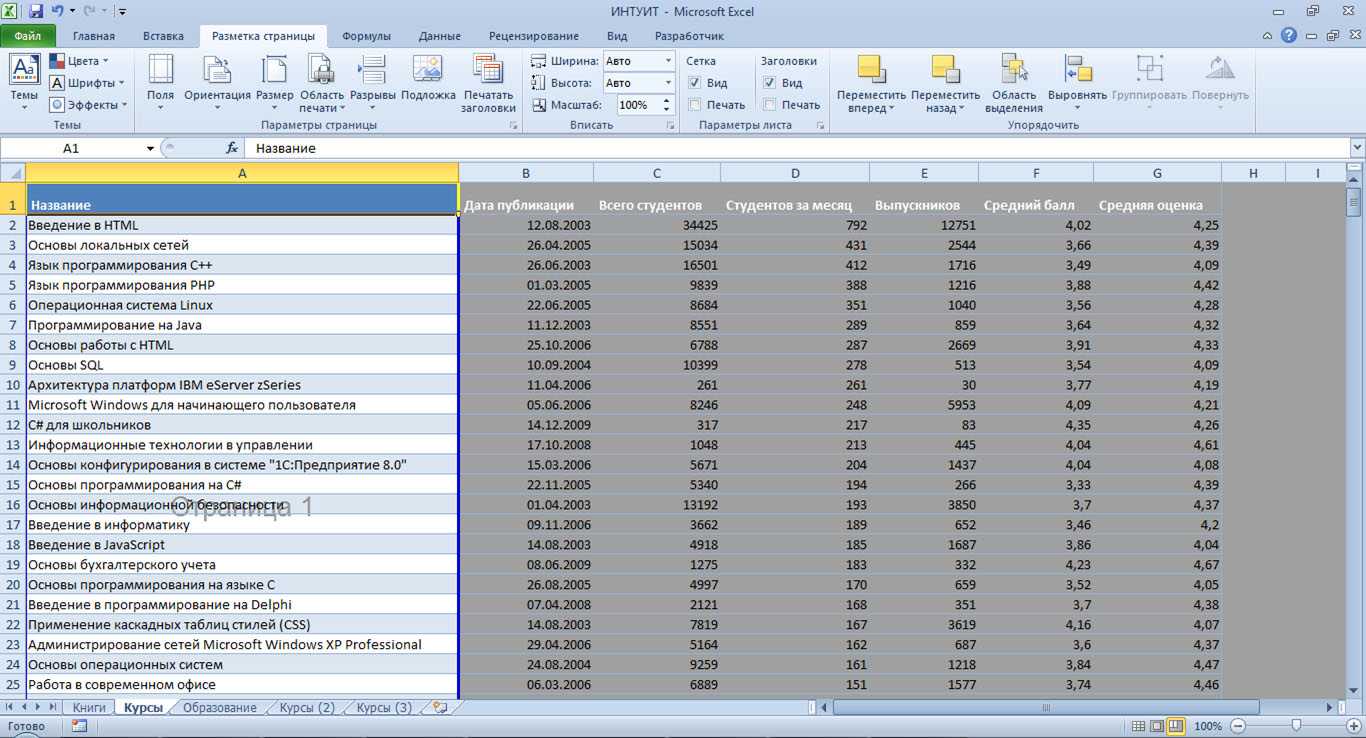The width and height of the screenshot is (1366, 738).
Task: Open Page Setup dialog launcher
Action: (514, 126)
